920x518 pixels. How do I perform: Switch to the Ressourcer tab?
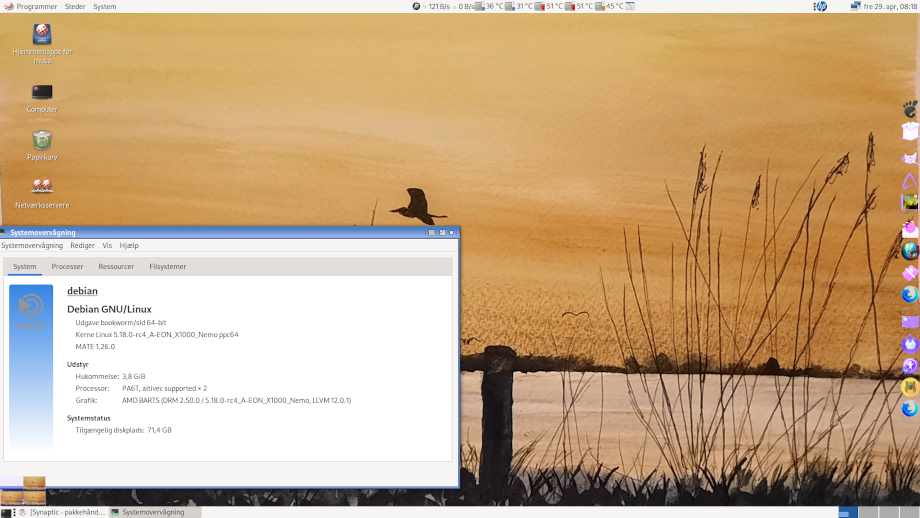pyautogui.click(x=116, y=267)
